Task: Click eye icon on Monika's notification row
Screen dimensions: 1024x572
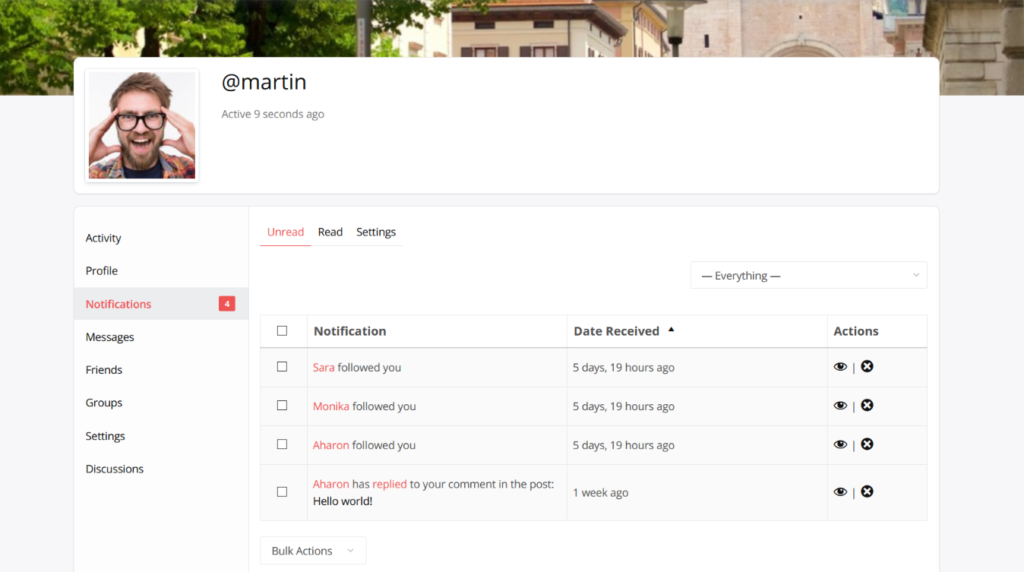Action: click(x=840, y=406)
